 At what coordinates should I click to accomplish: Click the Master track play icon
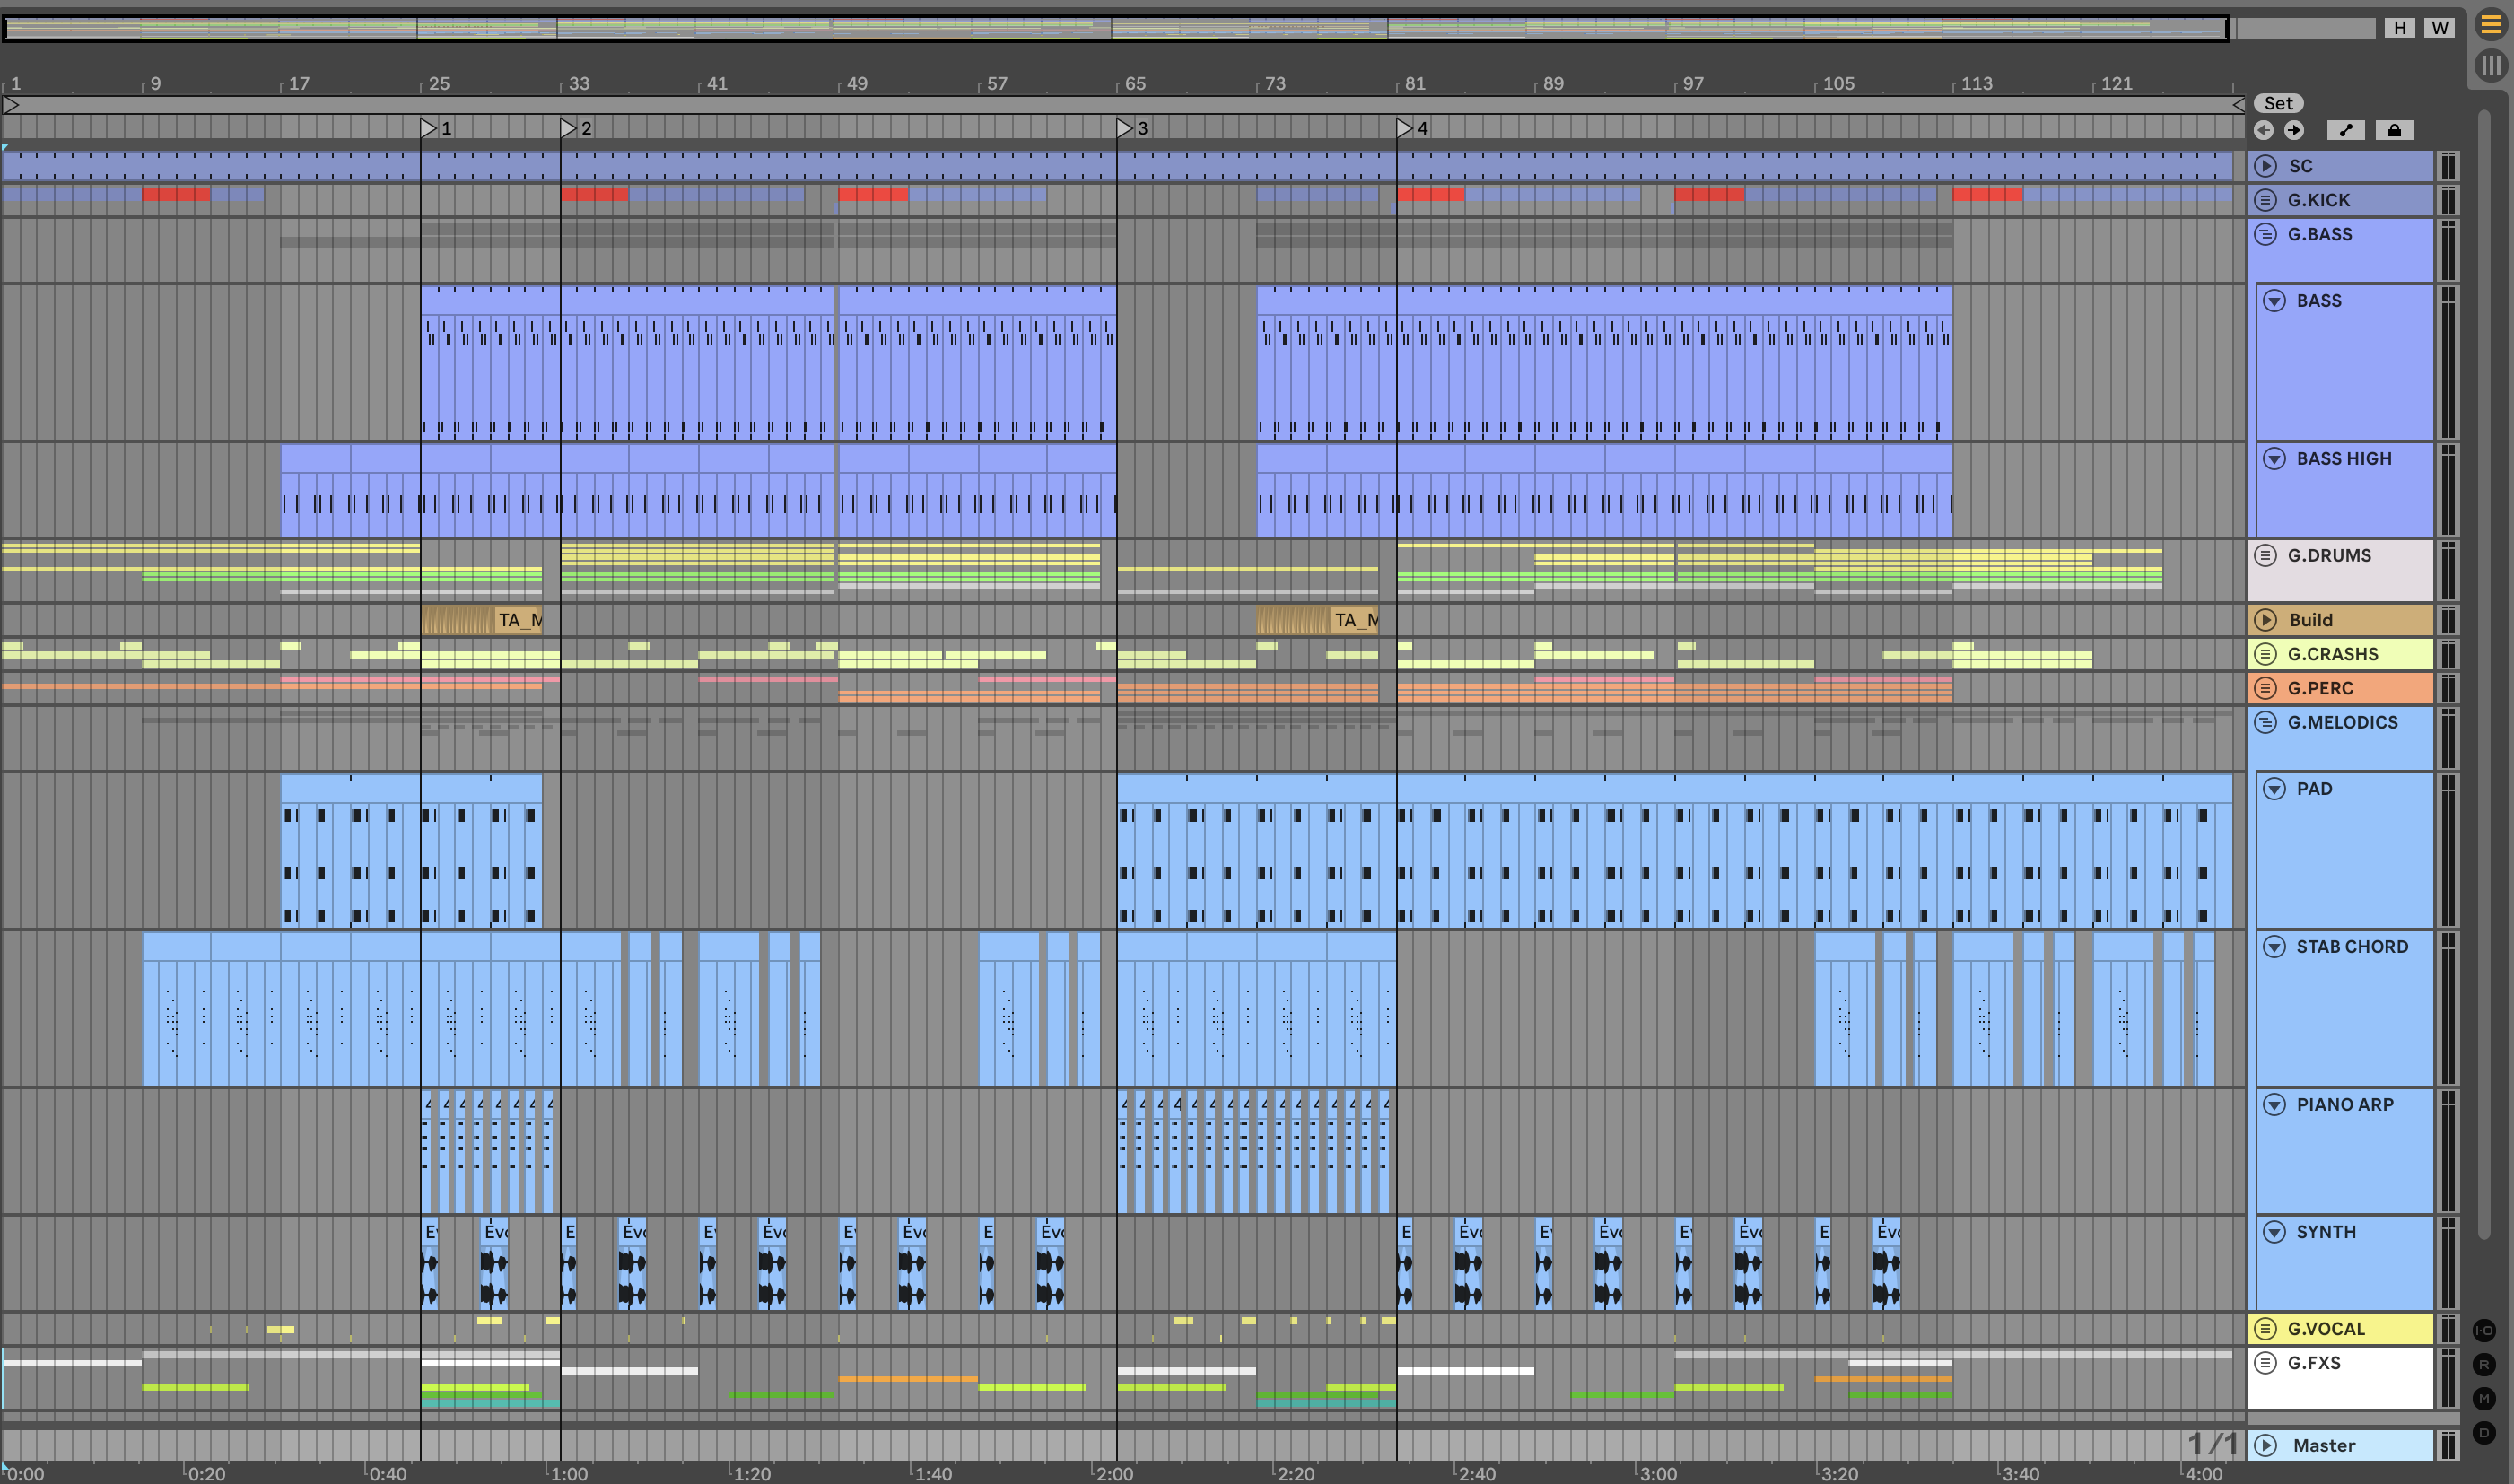pos(2266,1445)
